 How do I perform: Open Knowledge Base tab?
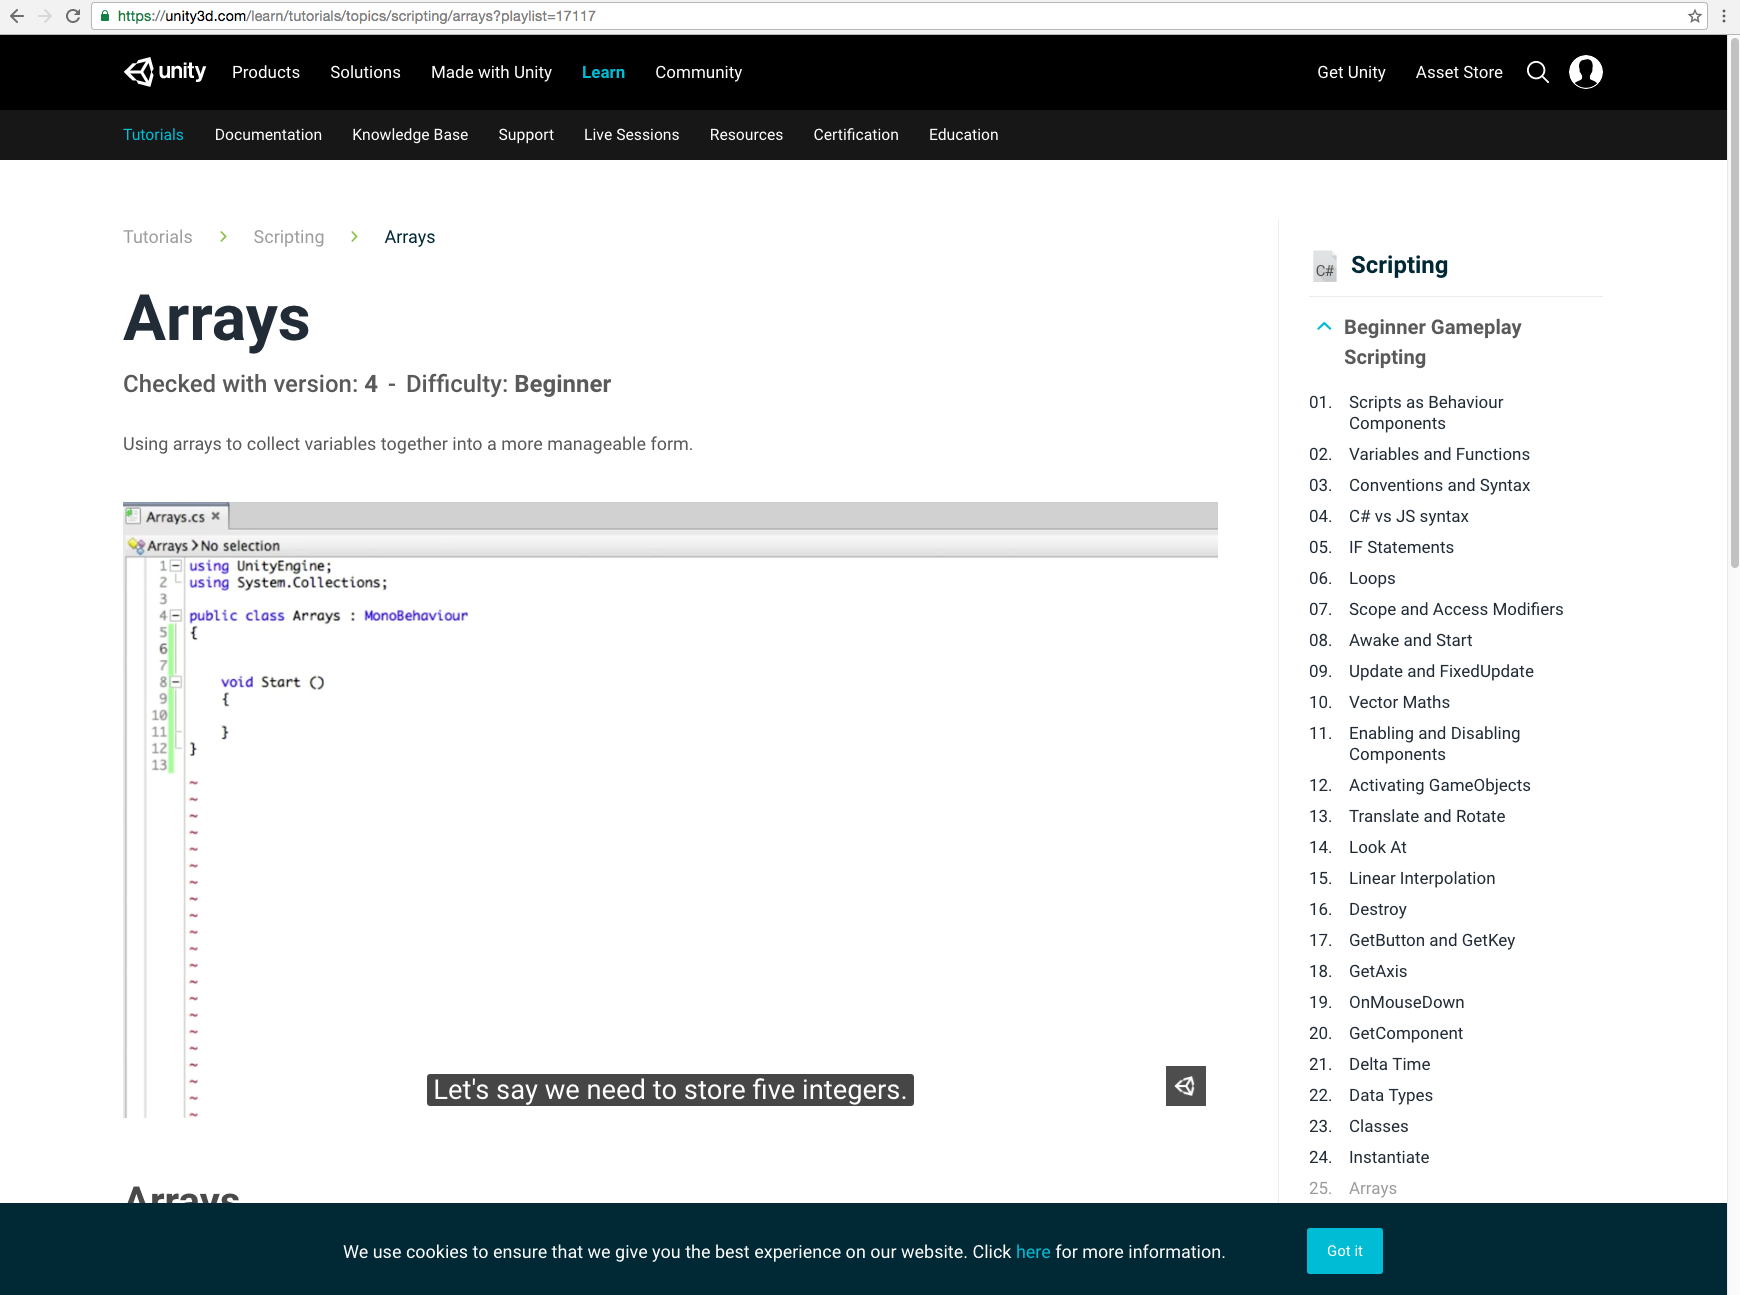(x=410, y=135)
